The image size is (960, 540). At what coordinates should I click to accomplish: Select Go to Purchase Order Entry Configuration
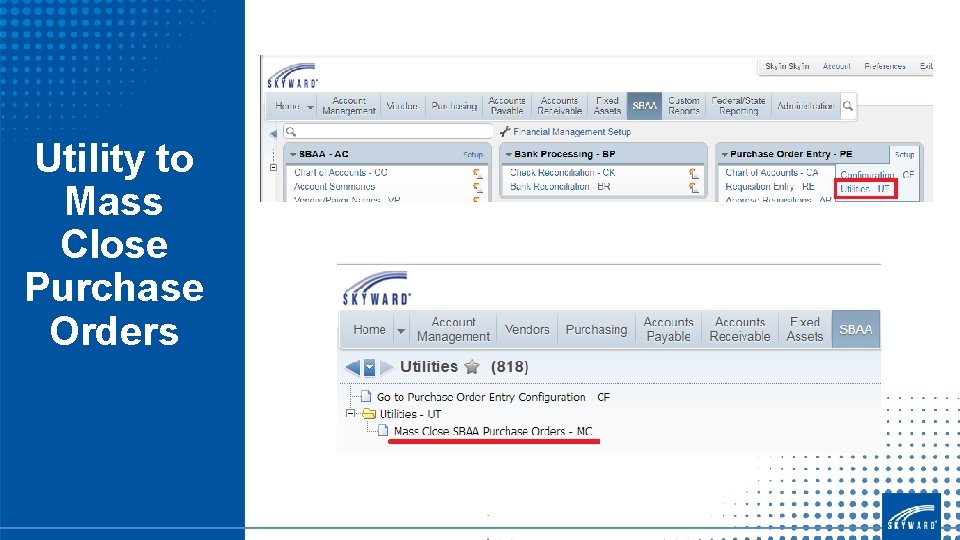493,397
